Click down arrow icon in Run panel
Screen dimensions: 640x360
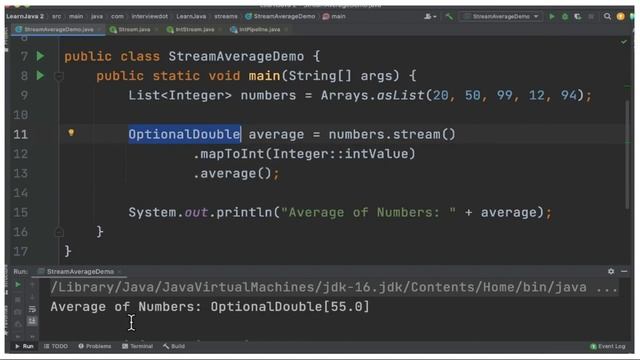point(32,297)
